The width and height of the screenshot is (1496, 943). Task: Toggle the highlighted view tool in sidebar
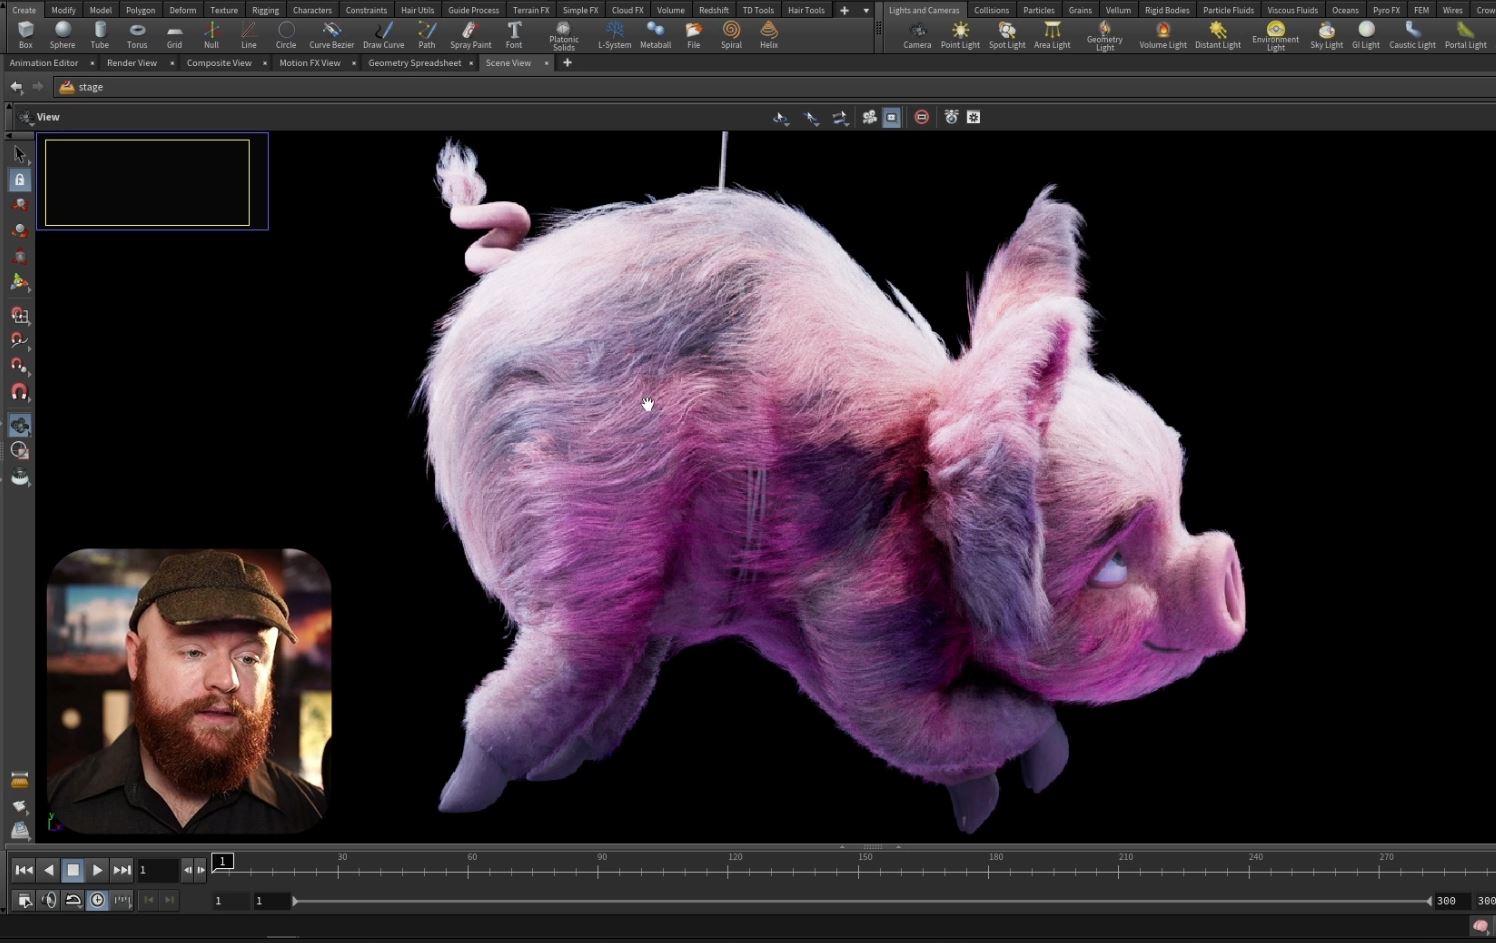(19, 425)
